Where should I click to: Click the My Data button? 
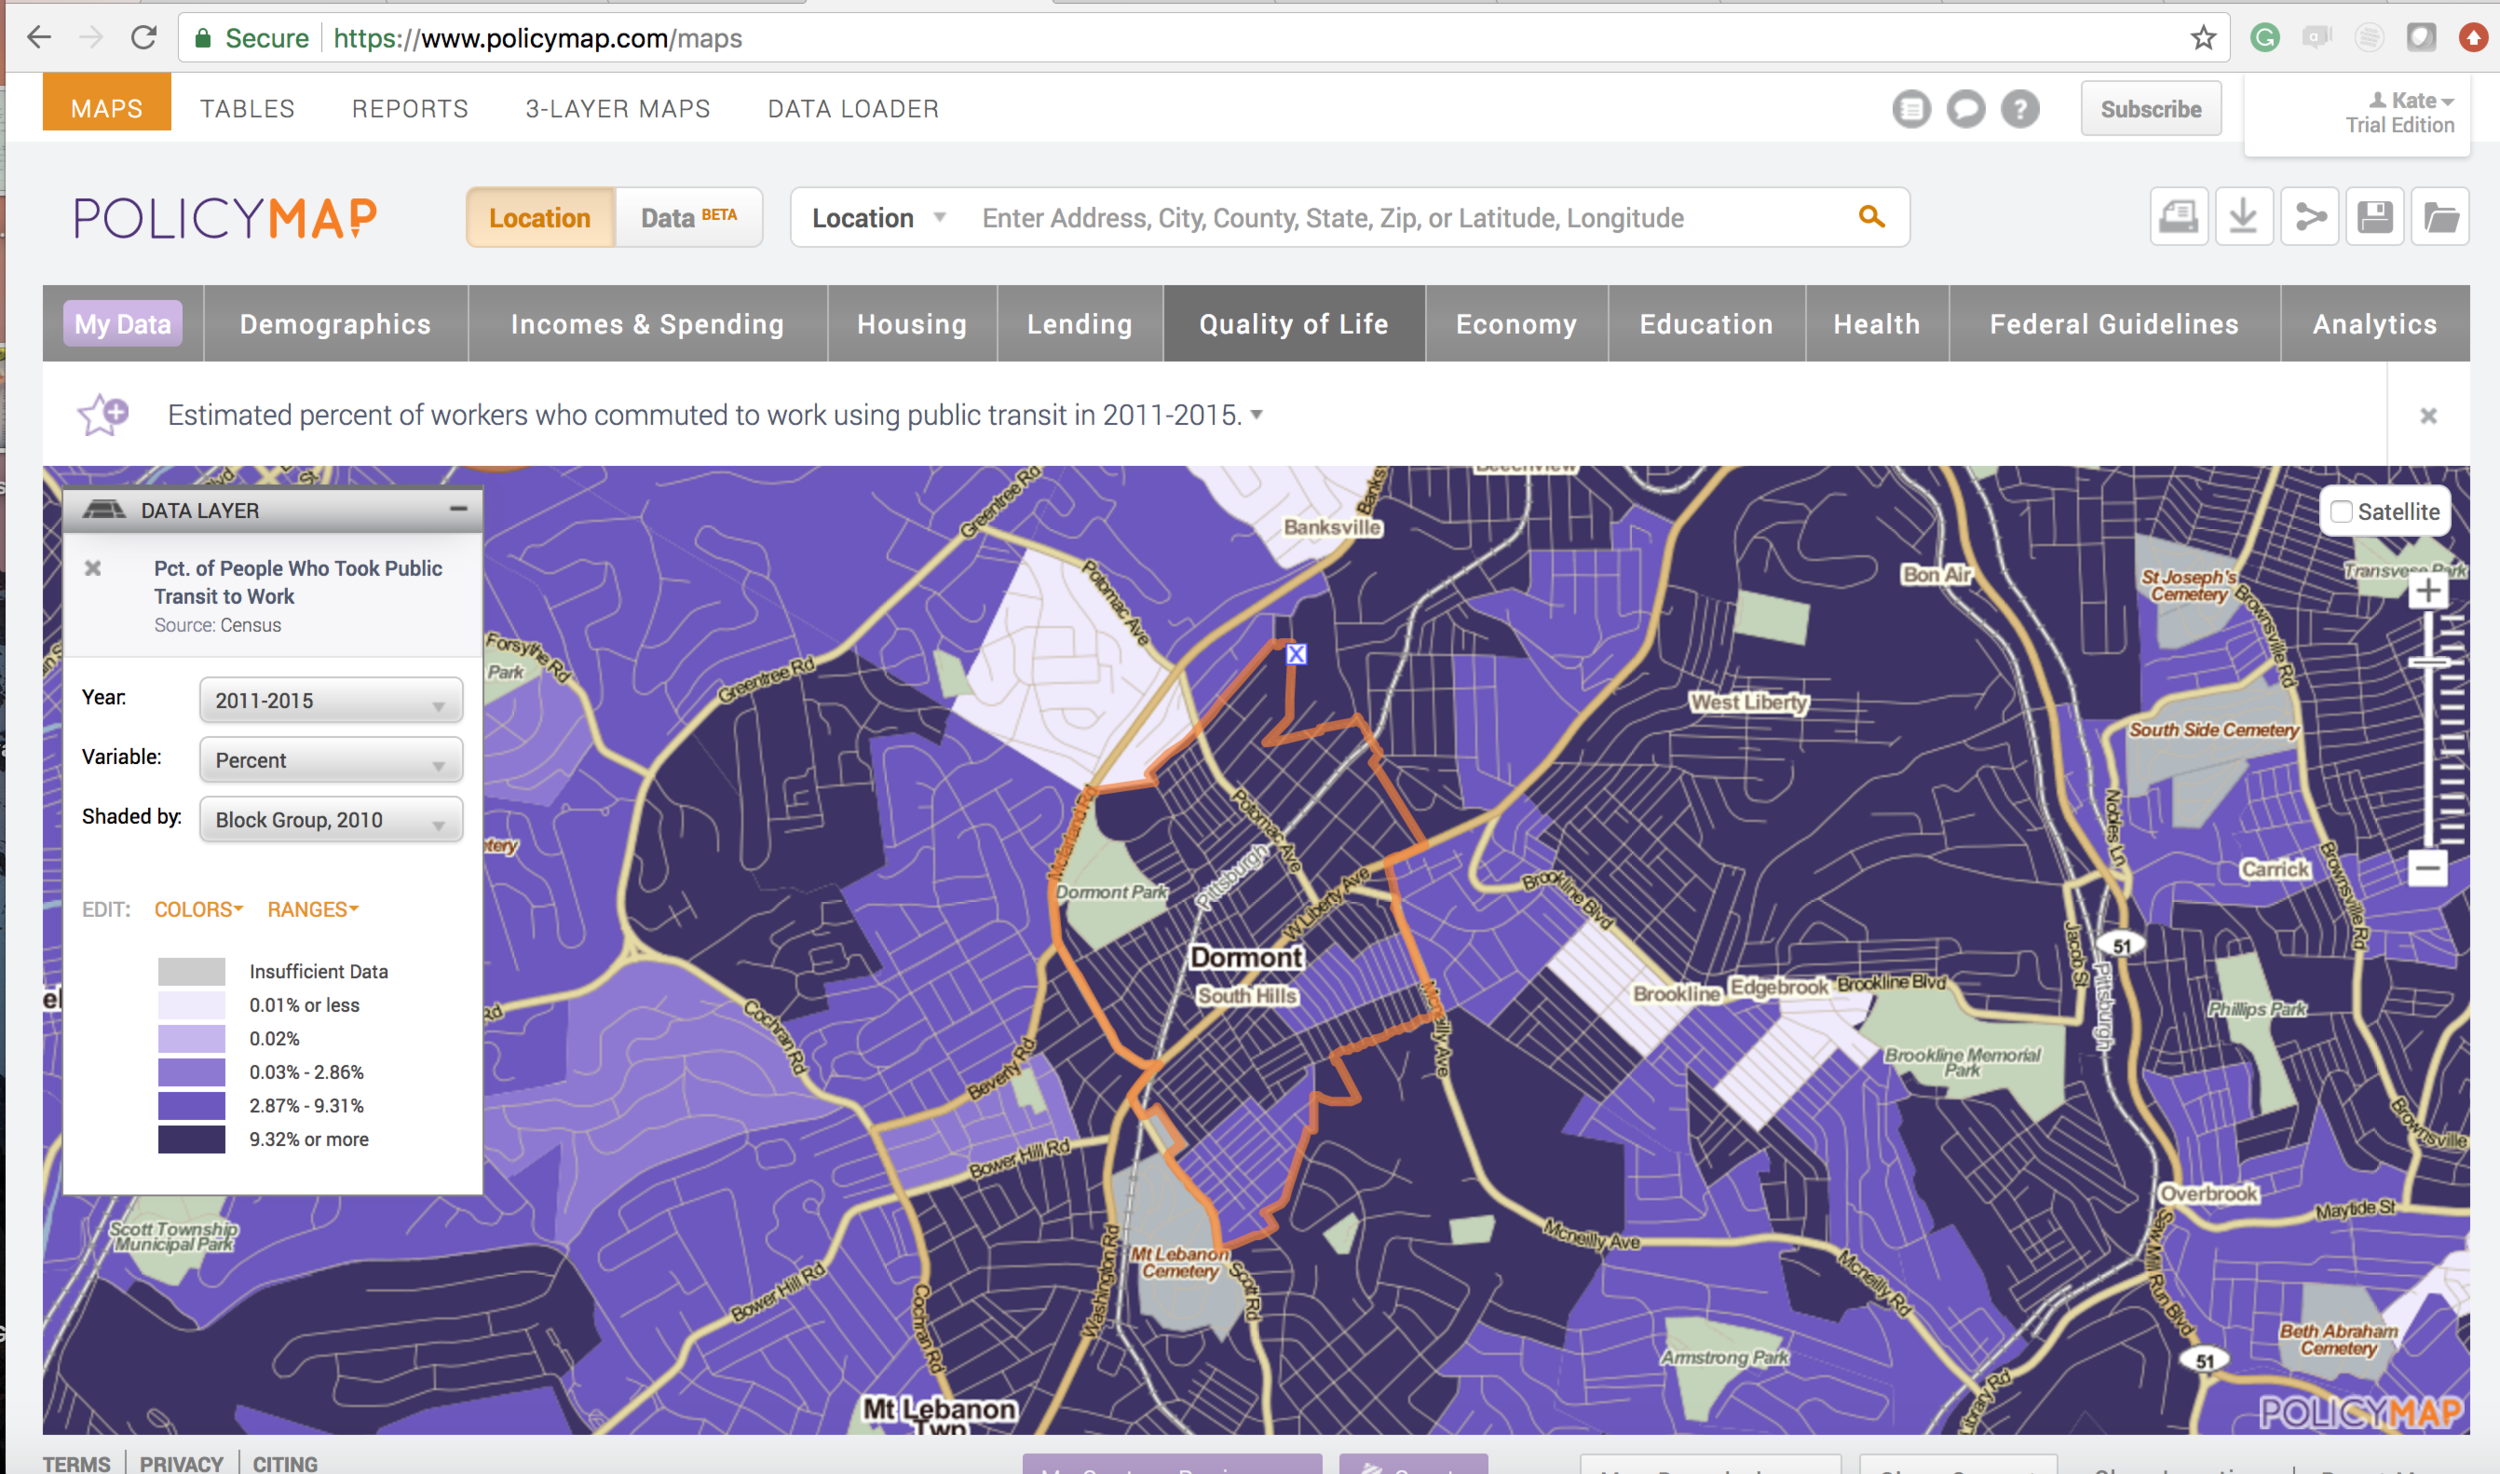pyautogui.click(x=123, y=324)
